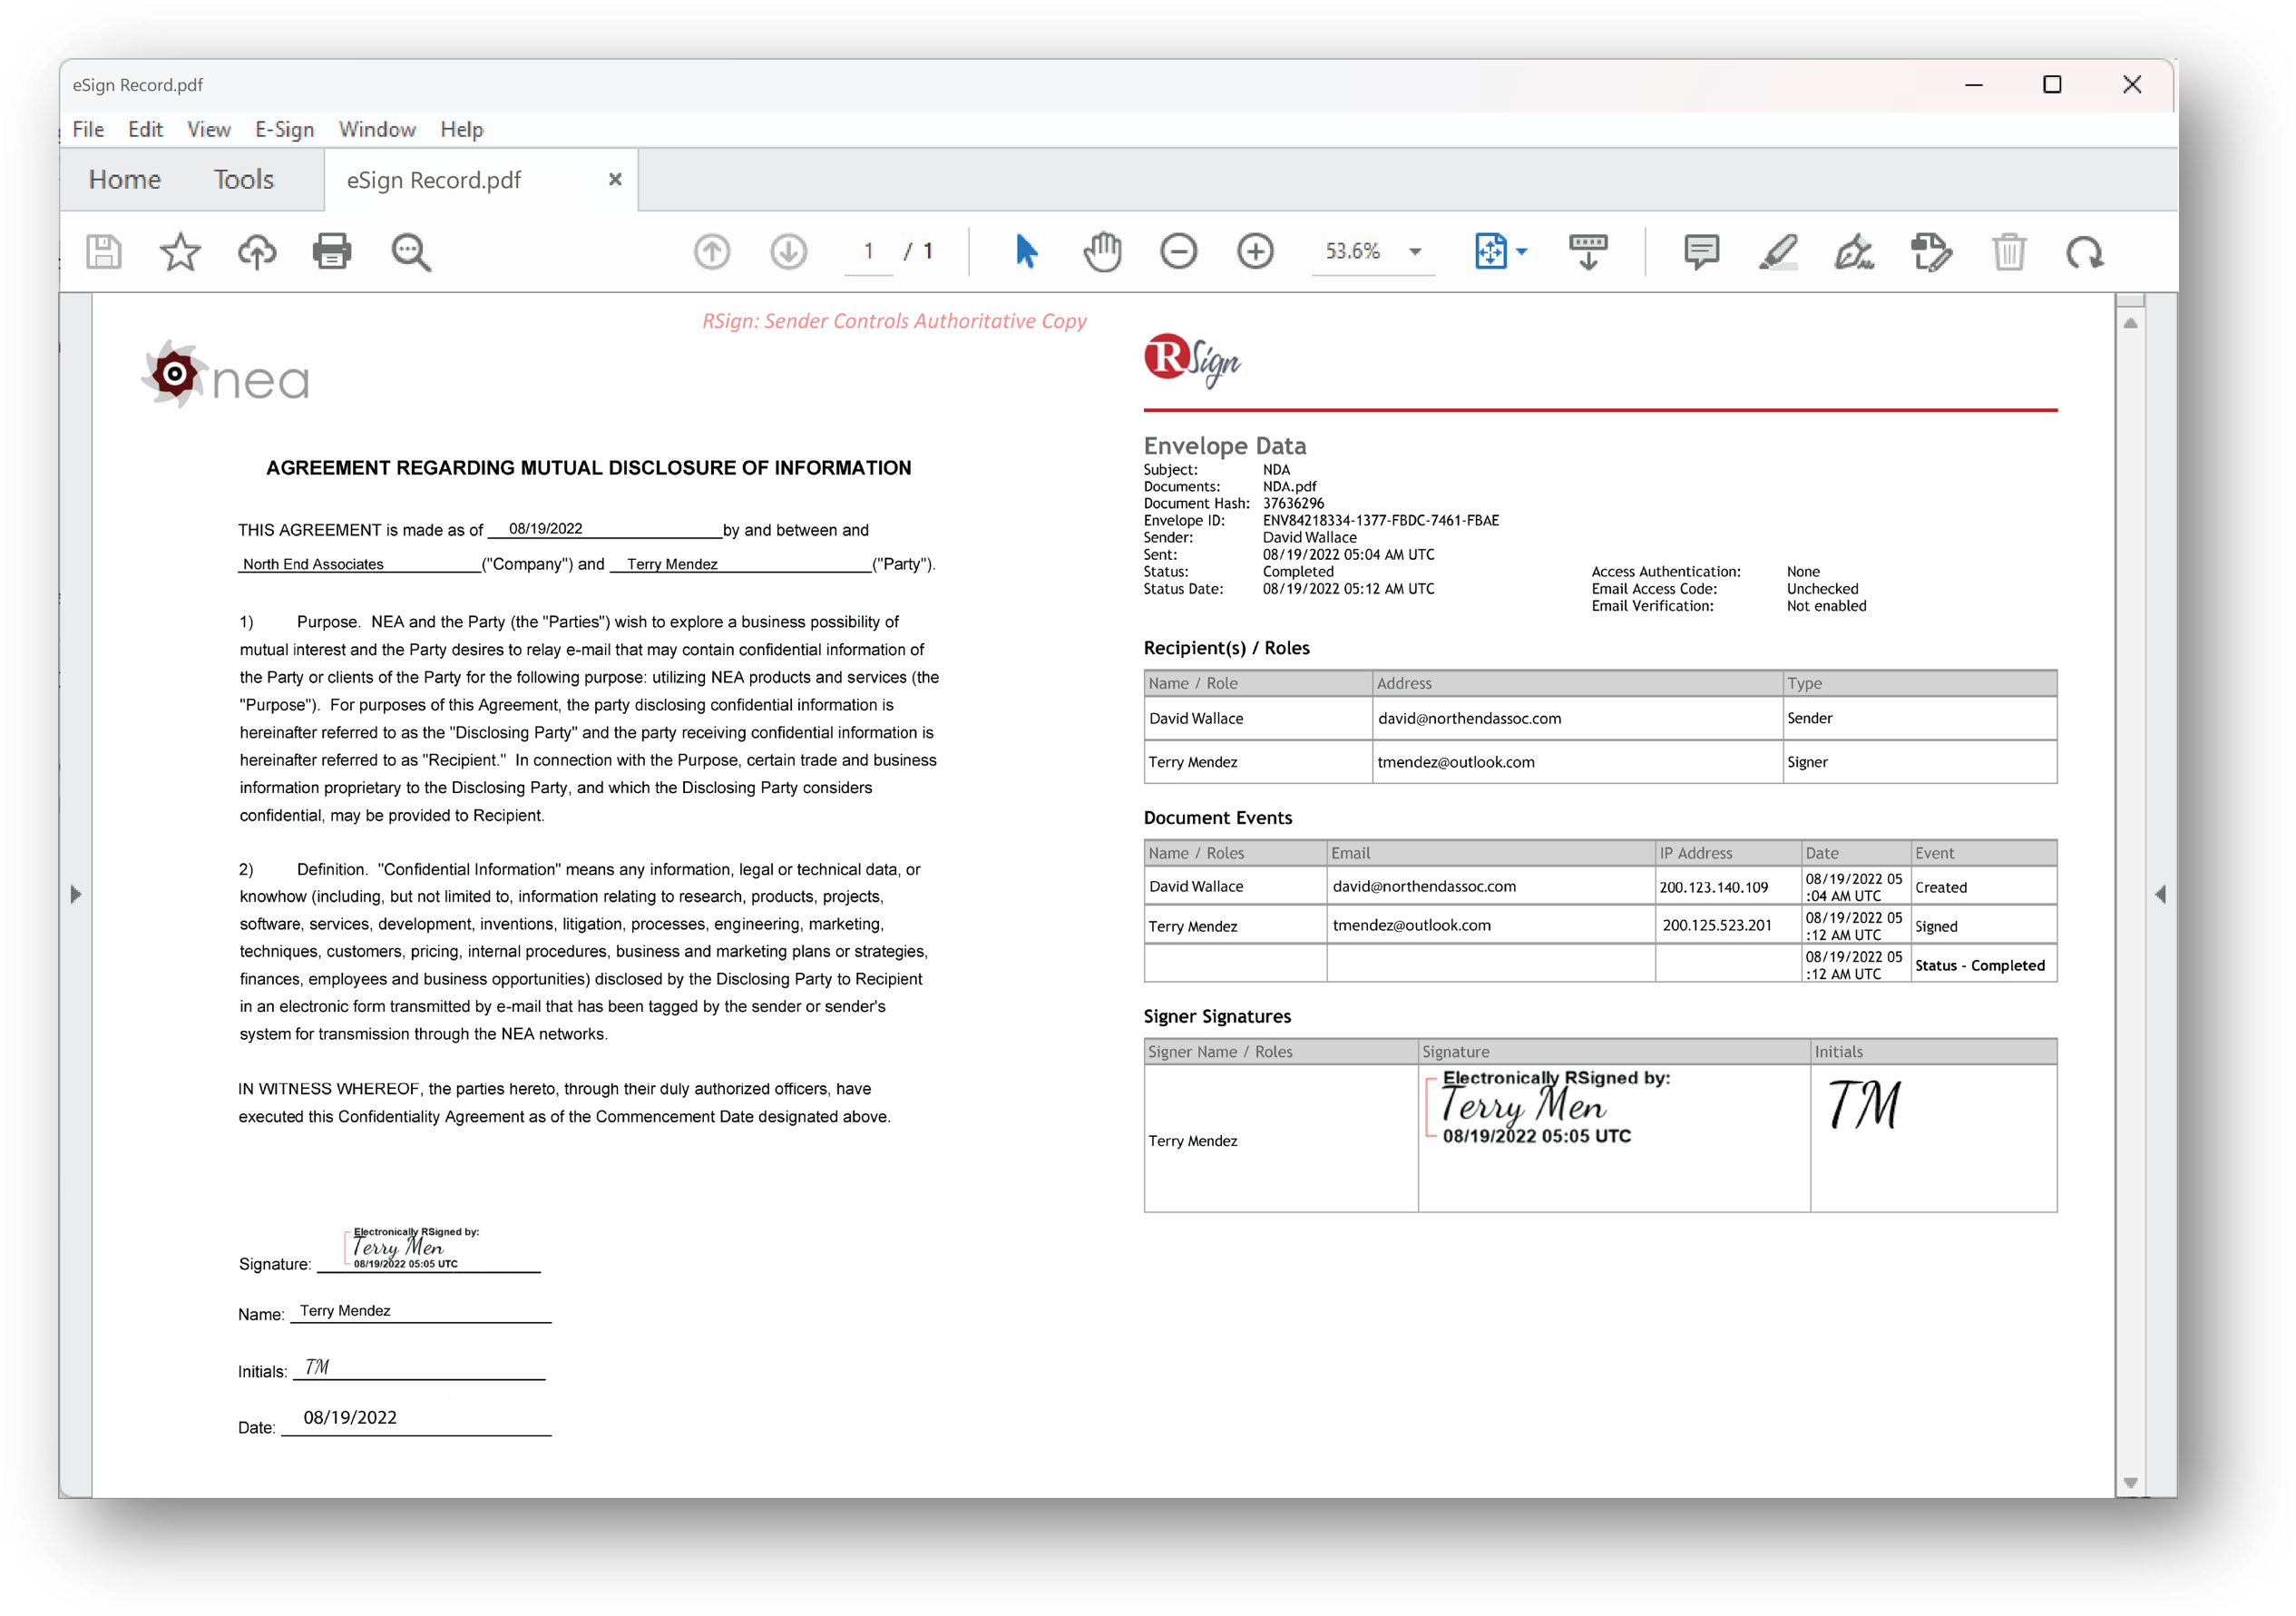Print the document using printer icon
This screenshot has width=2296, height=1616.
(x=332, y=251)
